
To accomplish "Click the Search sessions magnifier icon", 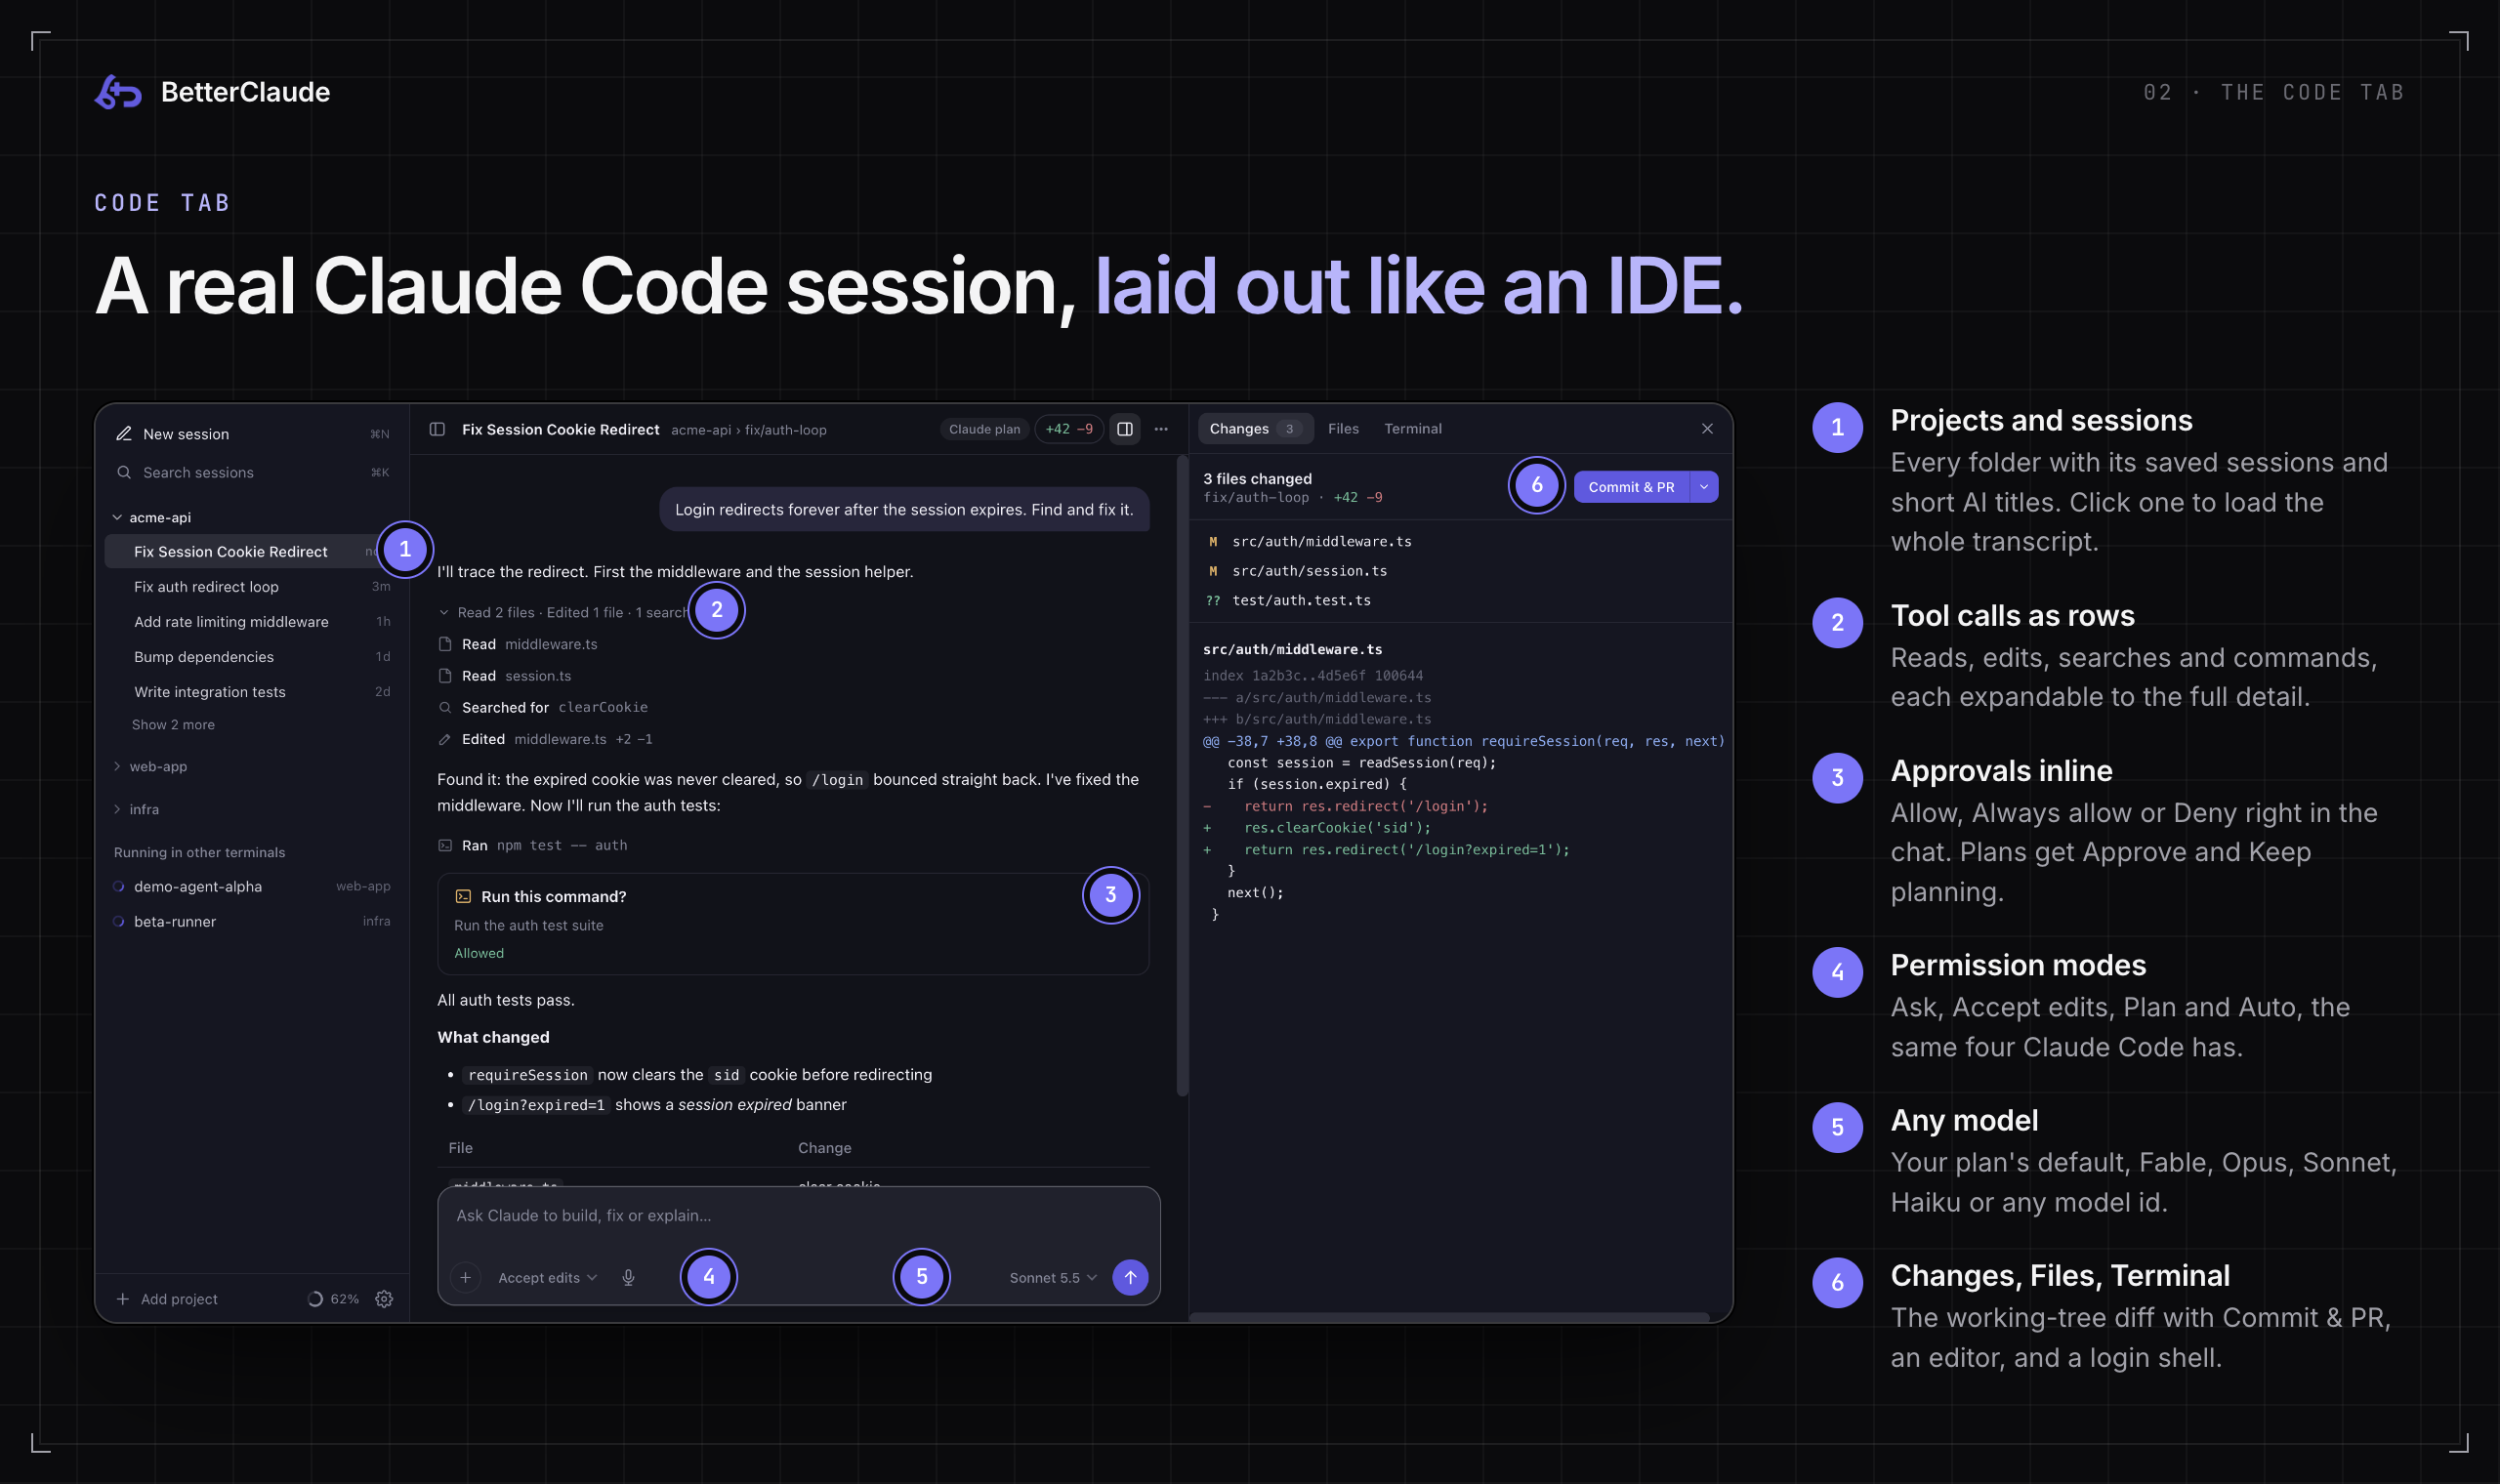I will pos(124,472).
